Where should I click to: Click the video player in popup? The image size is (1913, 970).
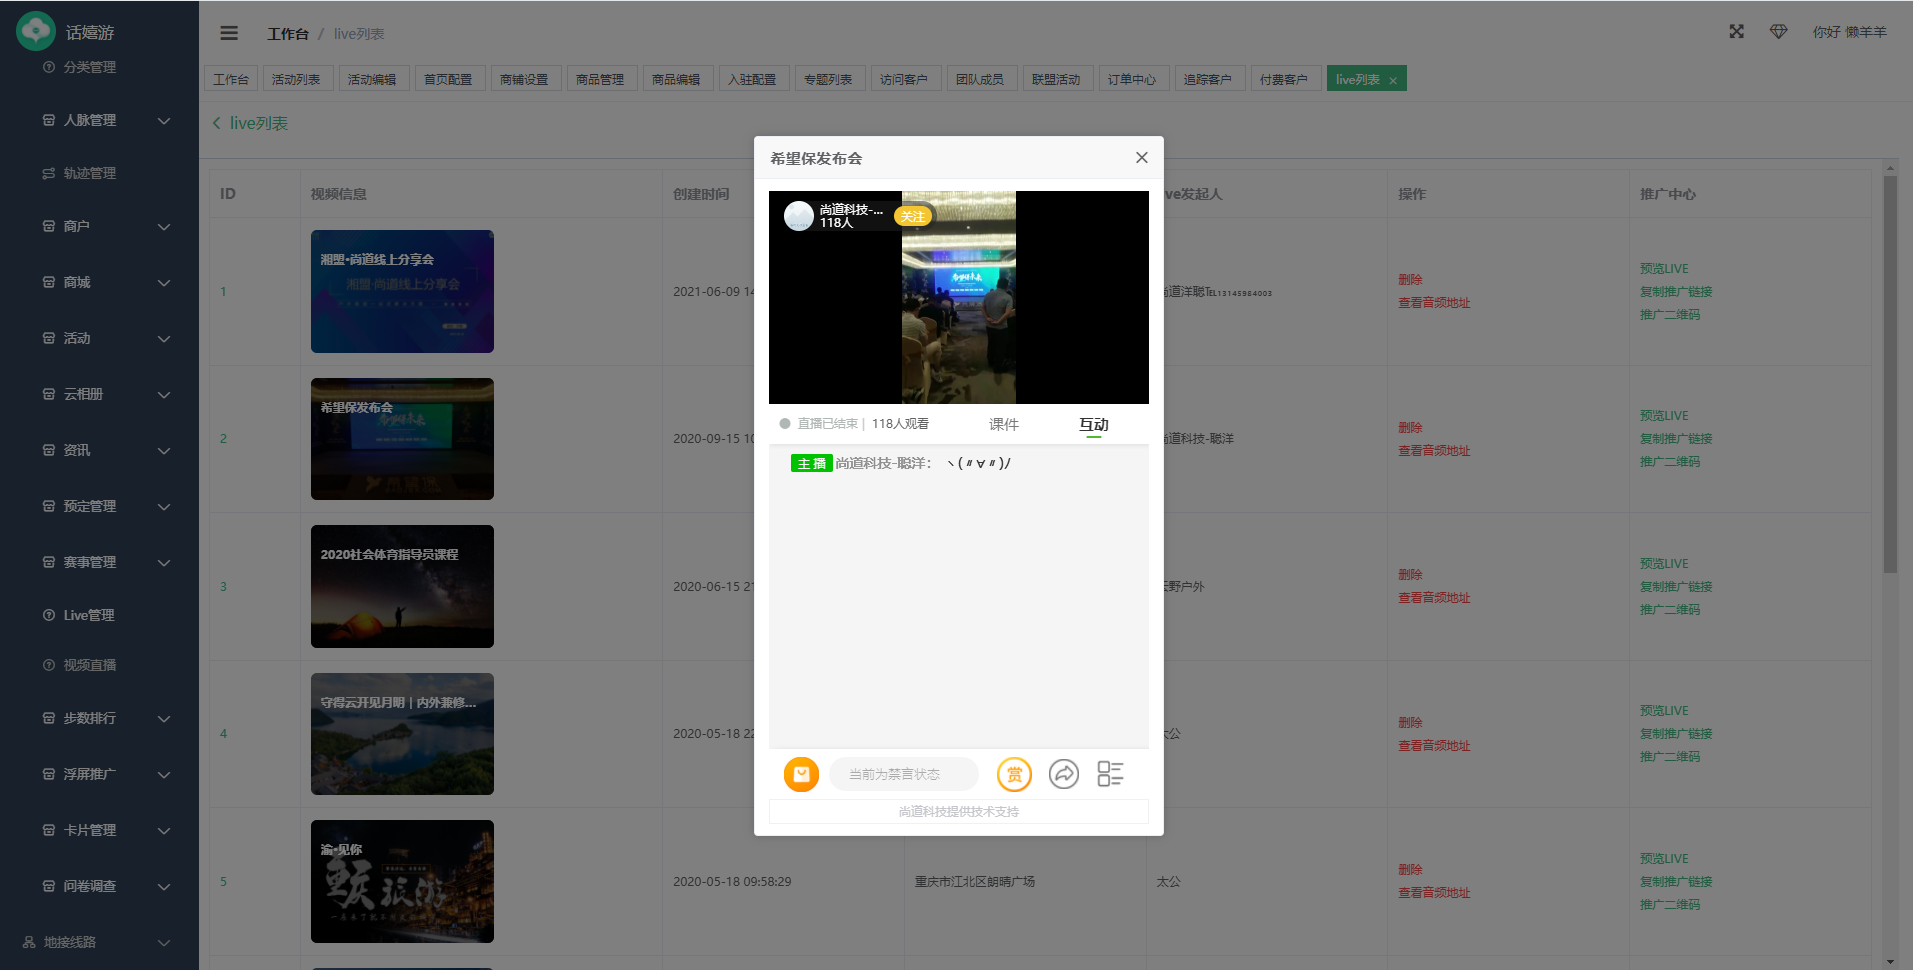click(x=959, y=297)
